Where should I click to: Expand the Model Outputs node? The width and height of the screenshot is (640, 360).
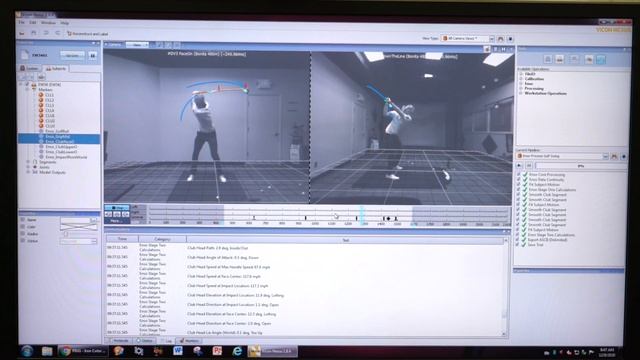coord(28,172)
